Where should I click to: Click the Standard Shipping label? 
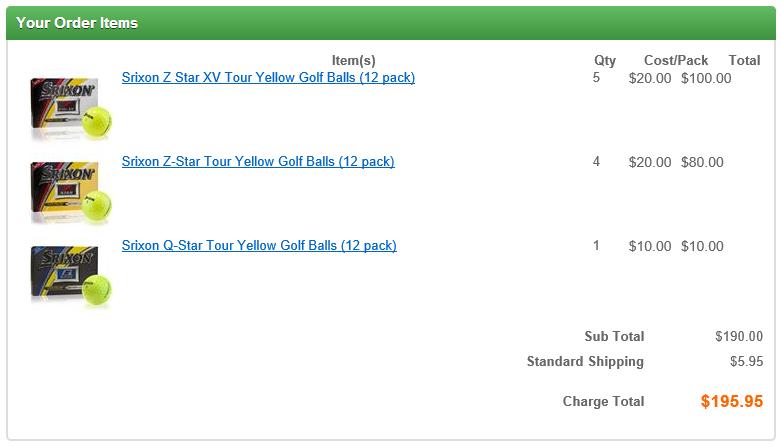coord(585,362)
